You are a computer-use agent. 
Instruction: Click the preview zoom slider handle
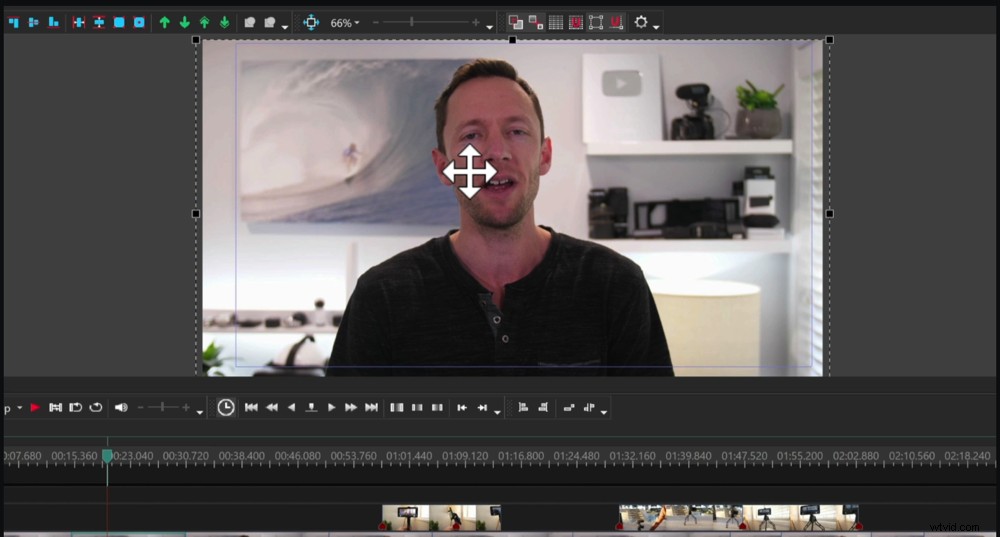411,22
